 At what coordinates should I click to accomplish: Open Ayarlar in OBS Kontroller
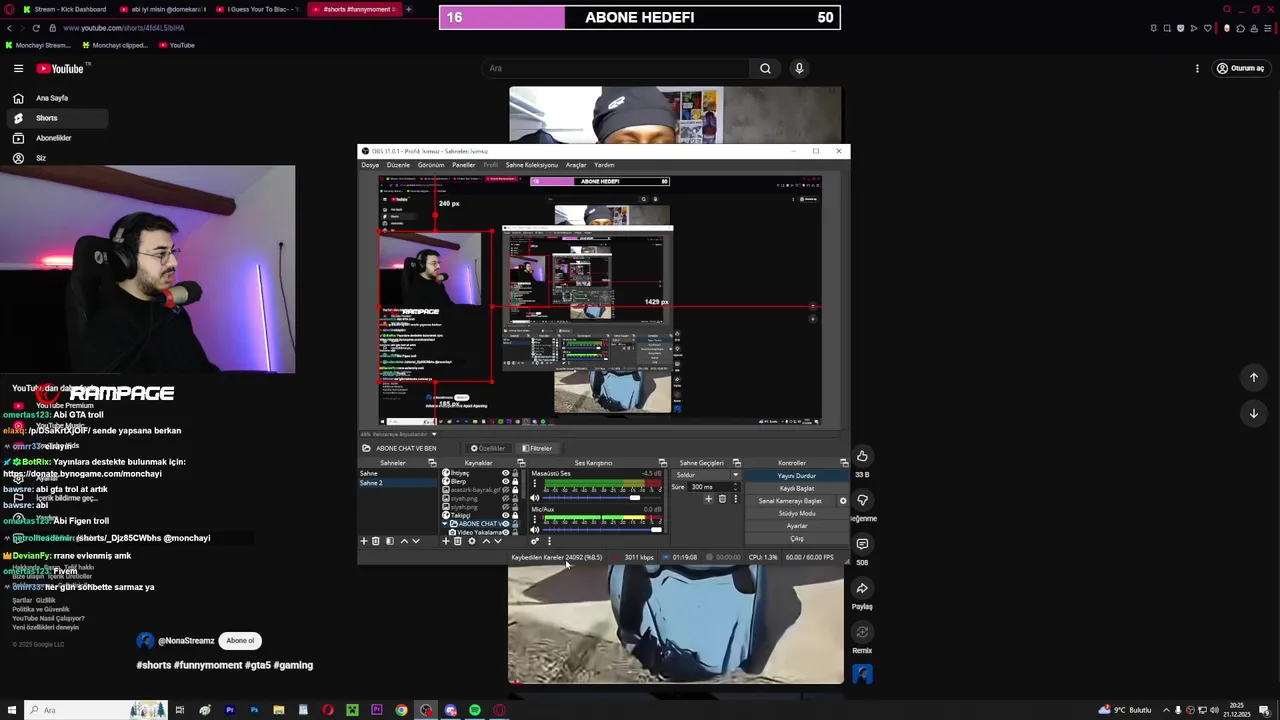[x=797, y=526]
